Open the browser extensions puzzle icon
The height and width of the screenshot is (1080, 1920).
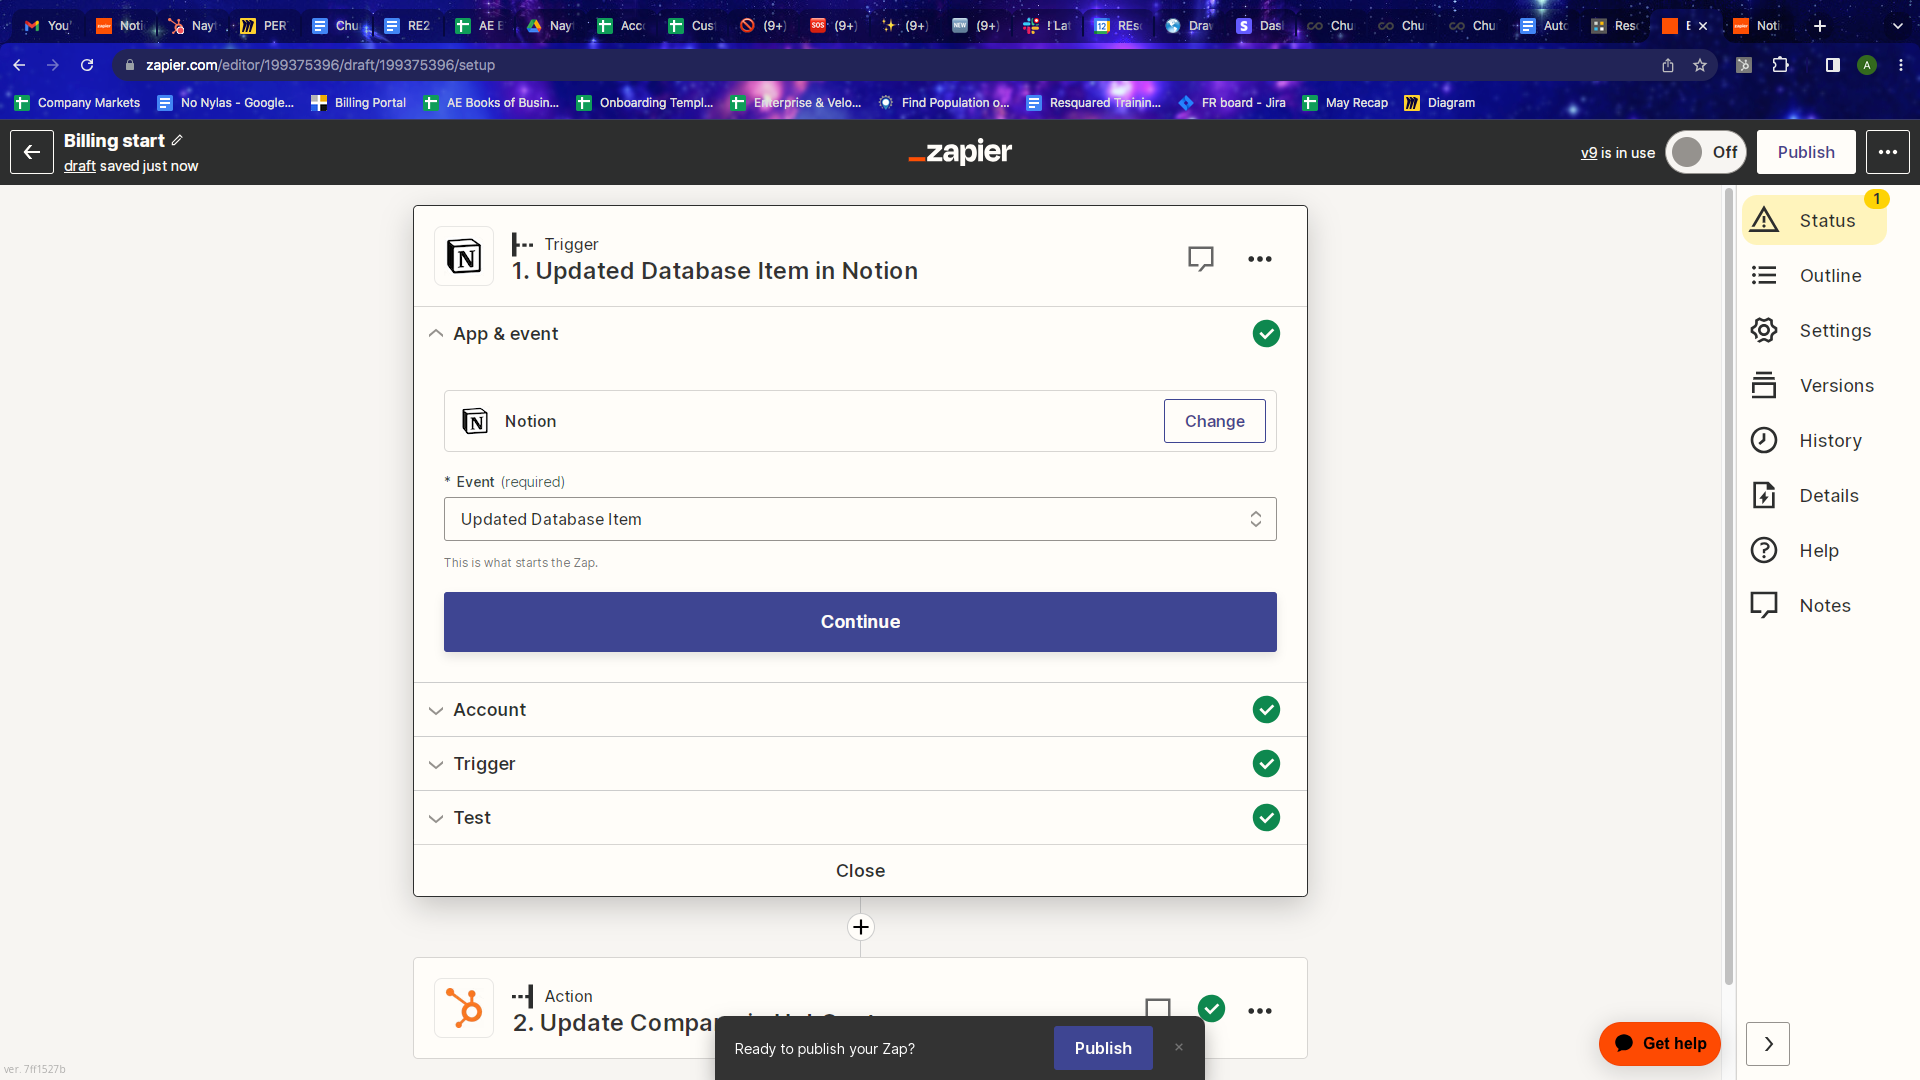(x=1780, y=65)
